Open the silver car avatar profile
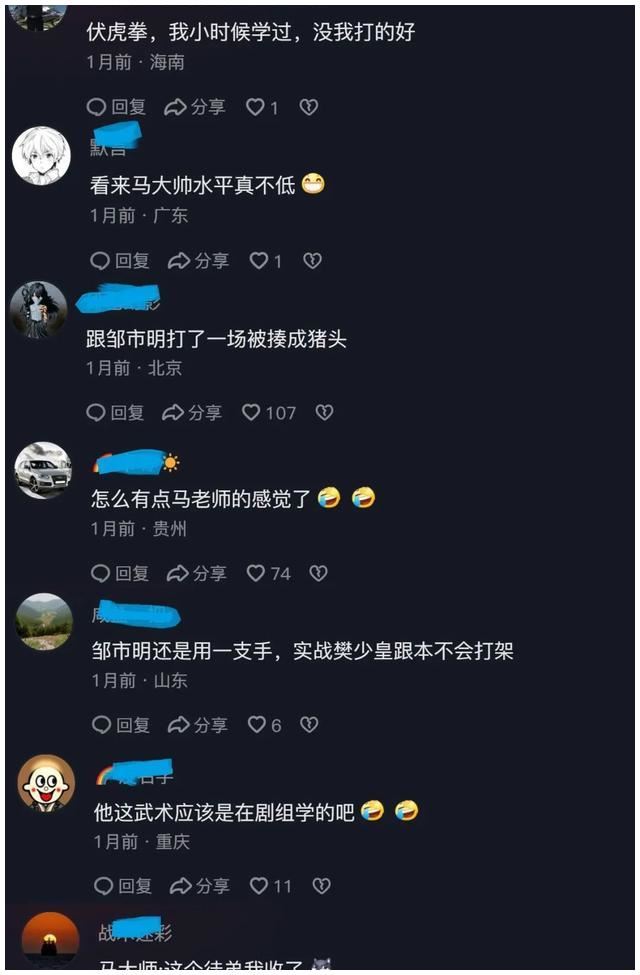 coord(43,471)
